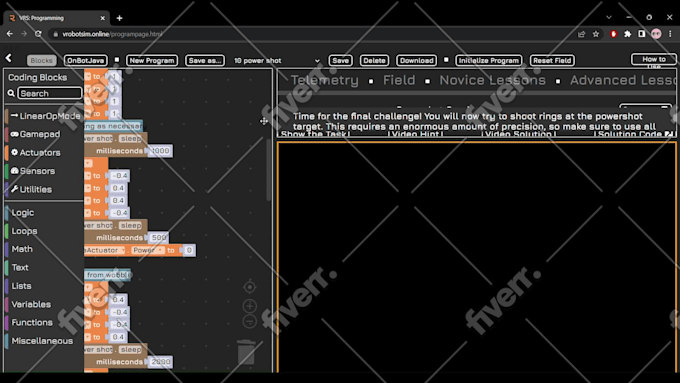Zoom in the blocks workspace
The width and height of the screenshot is (680, 383).
click(x=249, y=306)
